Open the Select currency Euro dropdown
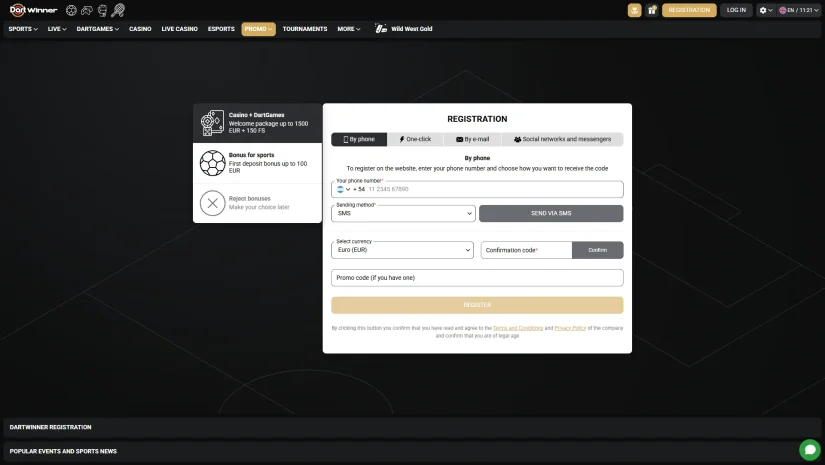The width and height of the screenshot is (825, 465). pyautogui.click(x=403, y=250)
